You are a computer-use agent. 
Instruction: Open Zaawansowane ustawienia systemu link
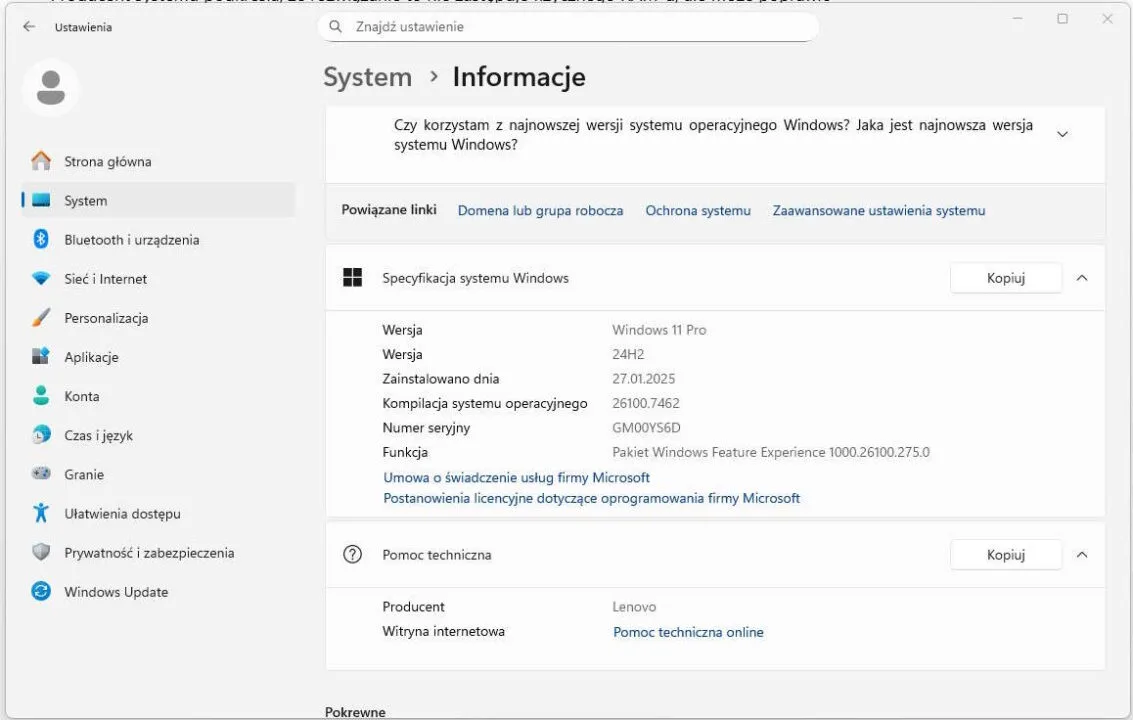[878, 211]
